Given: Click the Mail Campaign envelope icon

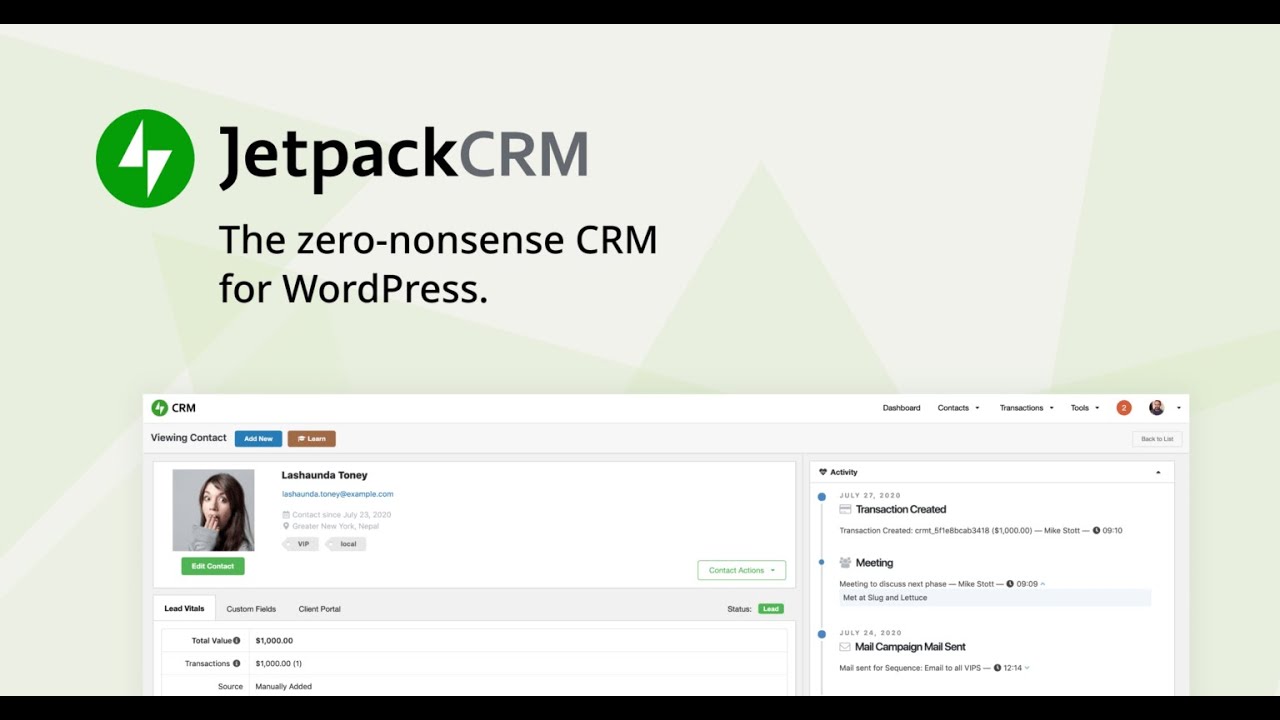Looking at the screenshot, I should [845, 647].
